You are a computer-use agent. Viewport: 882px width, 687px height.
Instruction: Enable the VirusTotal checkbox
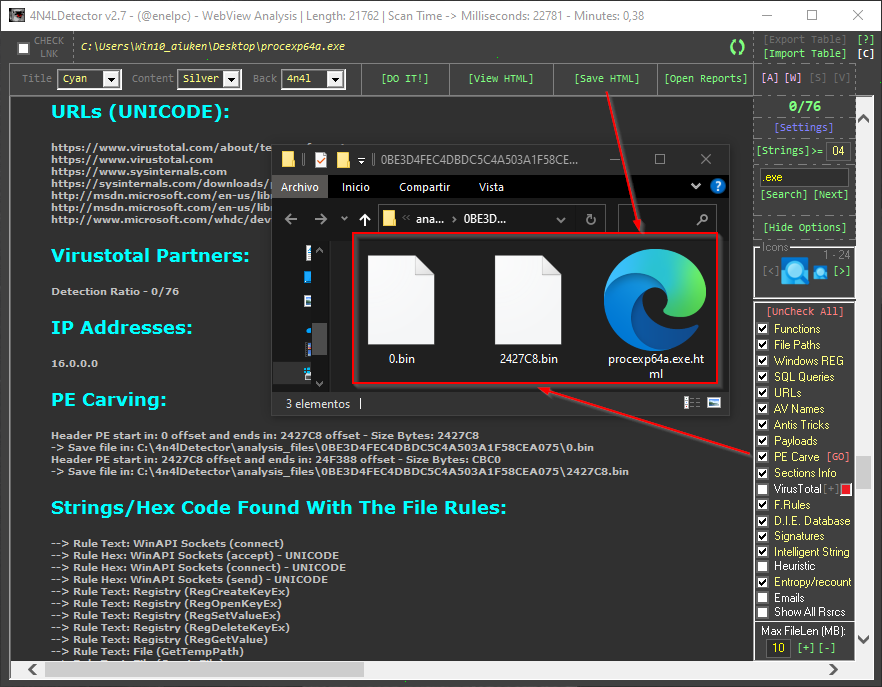[763, 489]
